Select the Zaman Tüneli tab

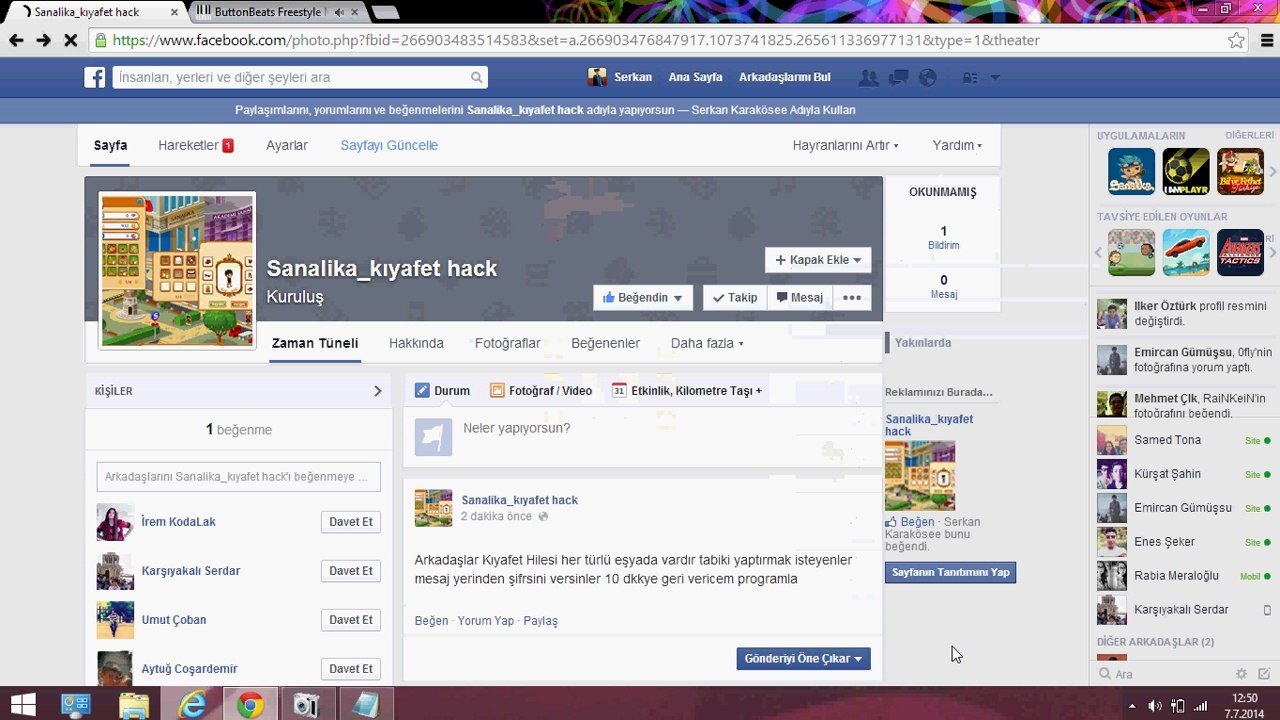click(x=315, y=343)
